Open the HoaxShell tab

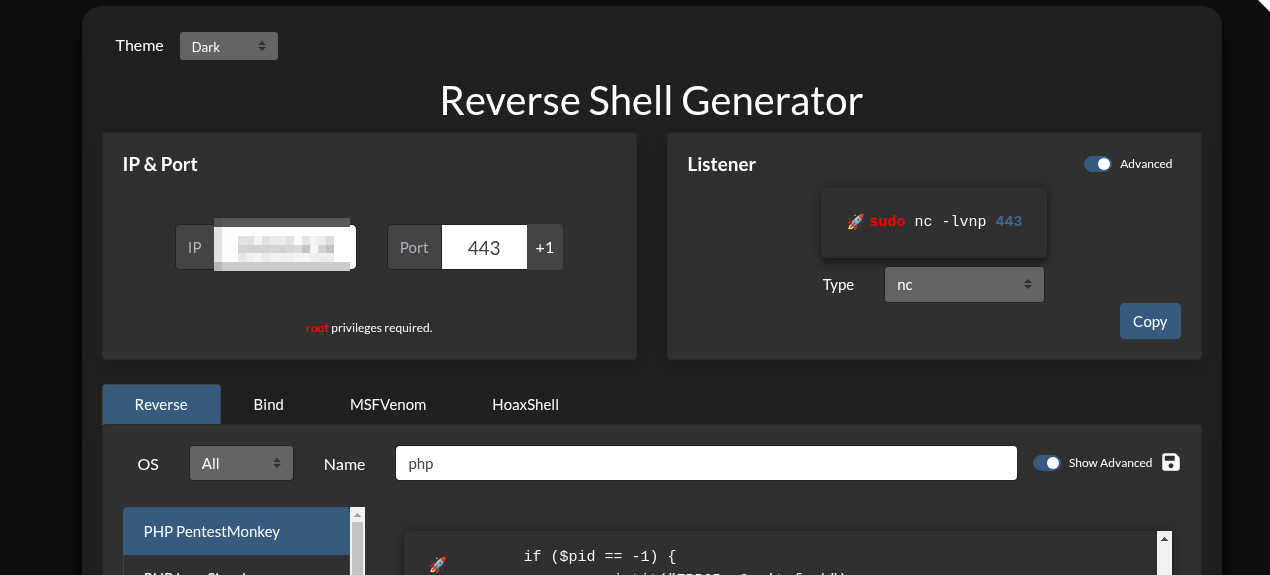pos(525,404)
